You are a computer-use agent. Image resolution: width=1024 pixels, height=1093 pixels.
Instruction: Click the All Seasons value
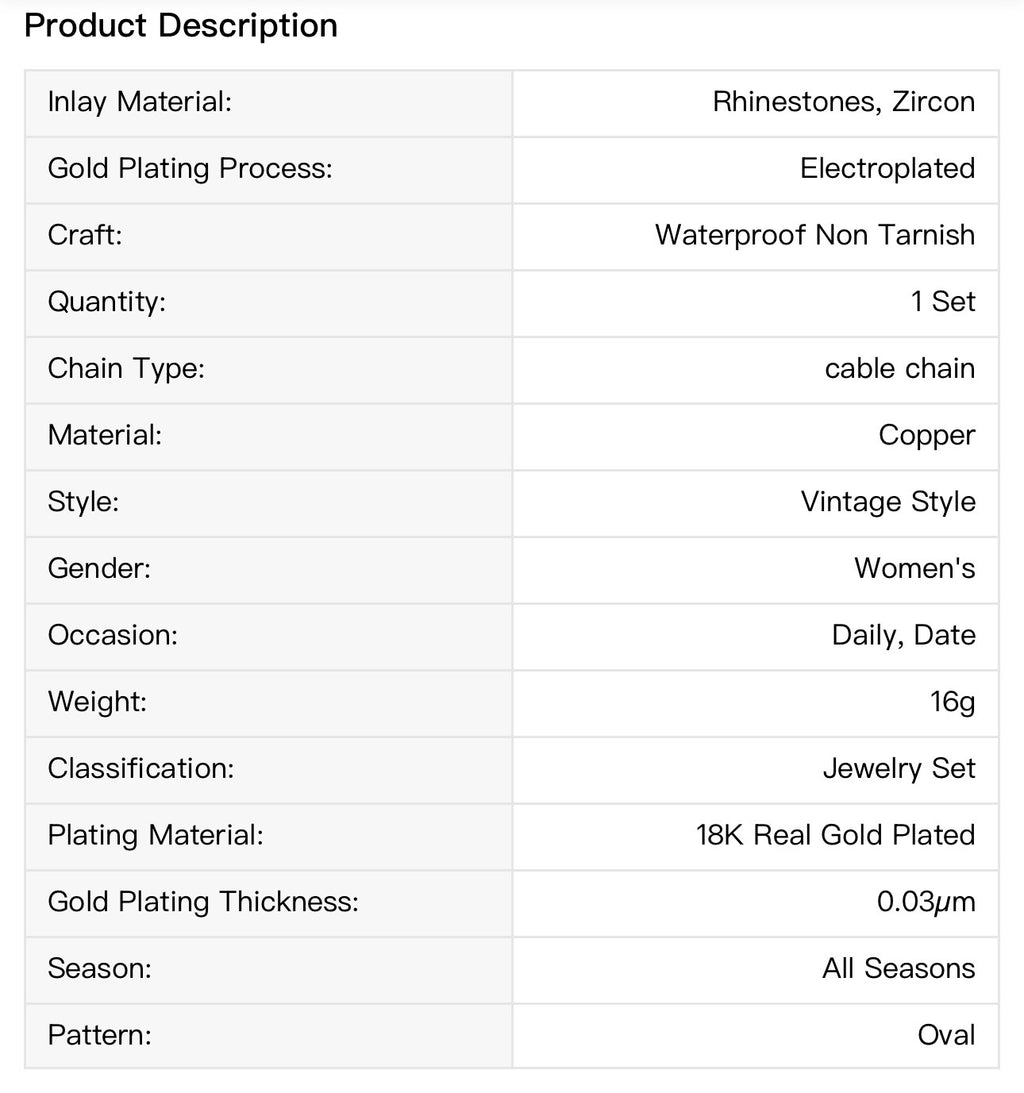pos(899,968)
